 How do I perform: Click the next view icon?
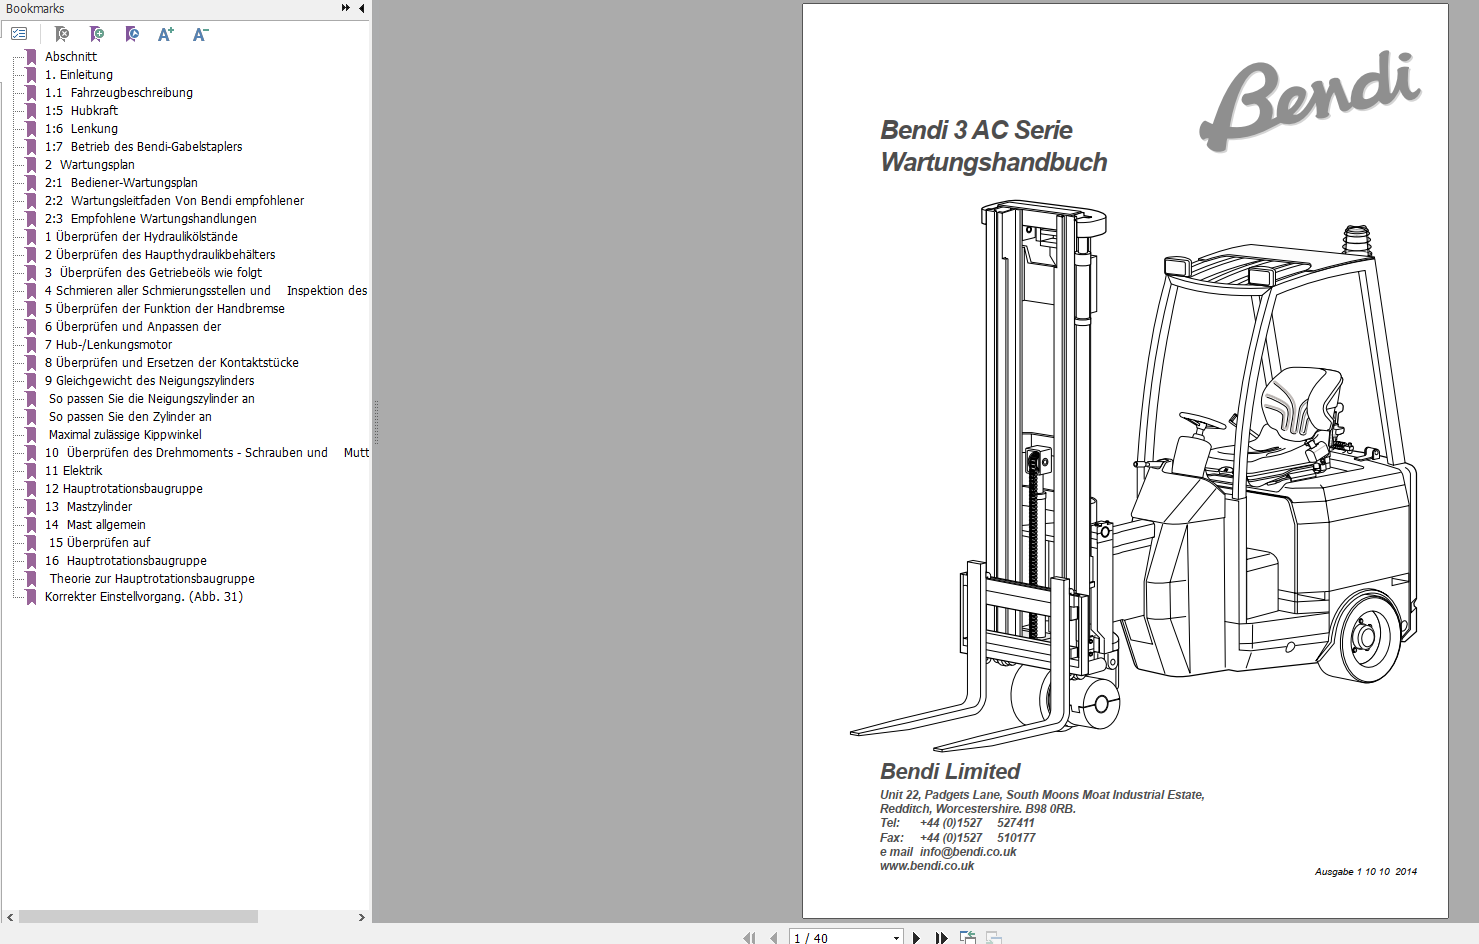(x=993, y=938)
